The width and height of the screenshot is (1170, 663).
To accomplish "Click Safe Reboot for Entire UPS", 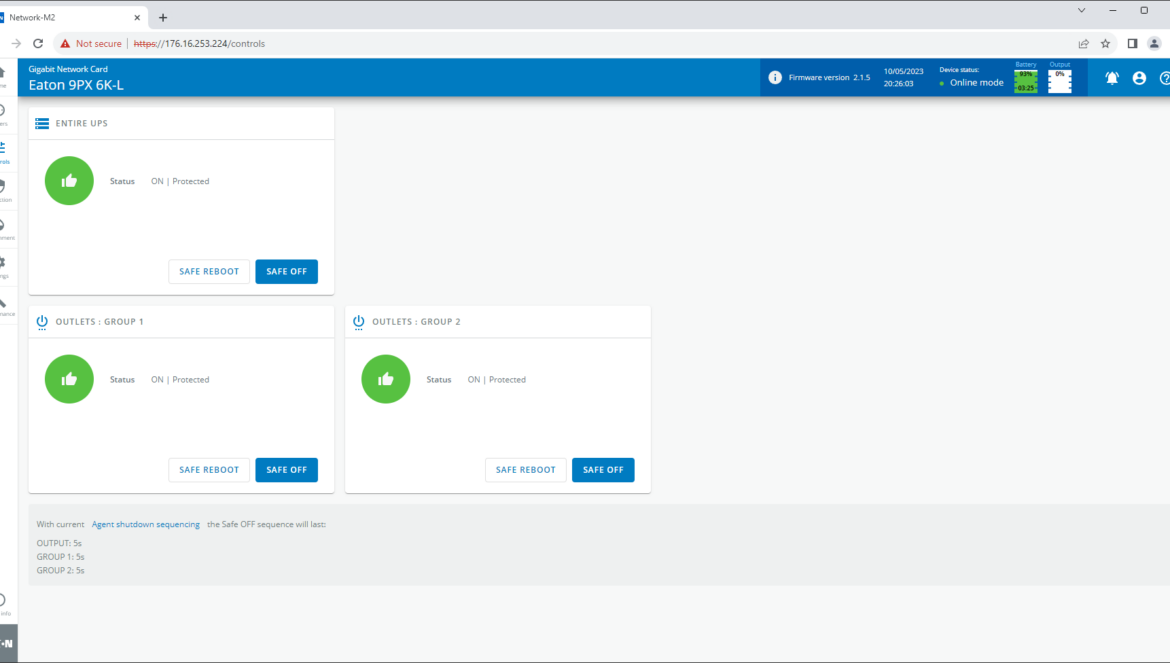I will [x=209, y=271].
